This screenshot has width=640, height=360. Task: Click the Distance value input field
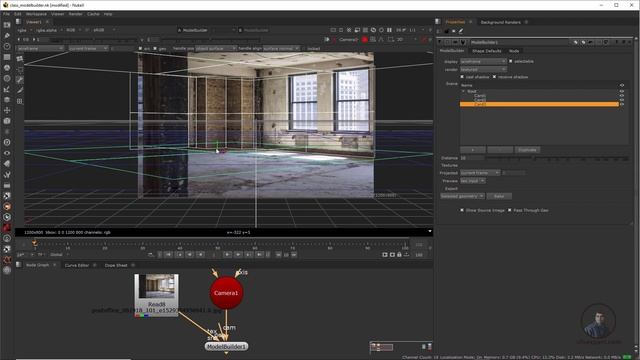472,158
